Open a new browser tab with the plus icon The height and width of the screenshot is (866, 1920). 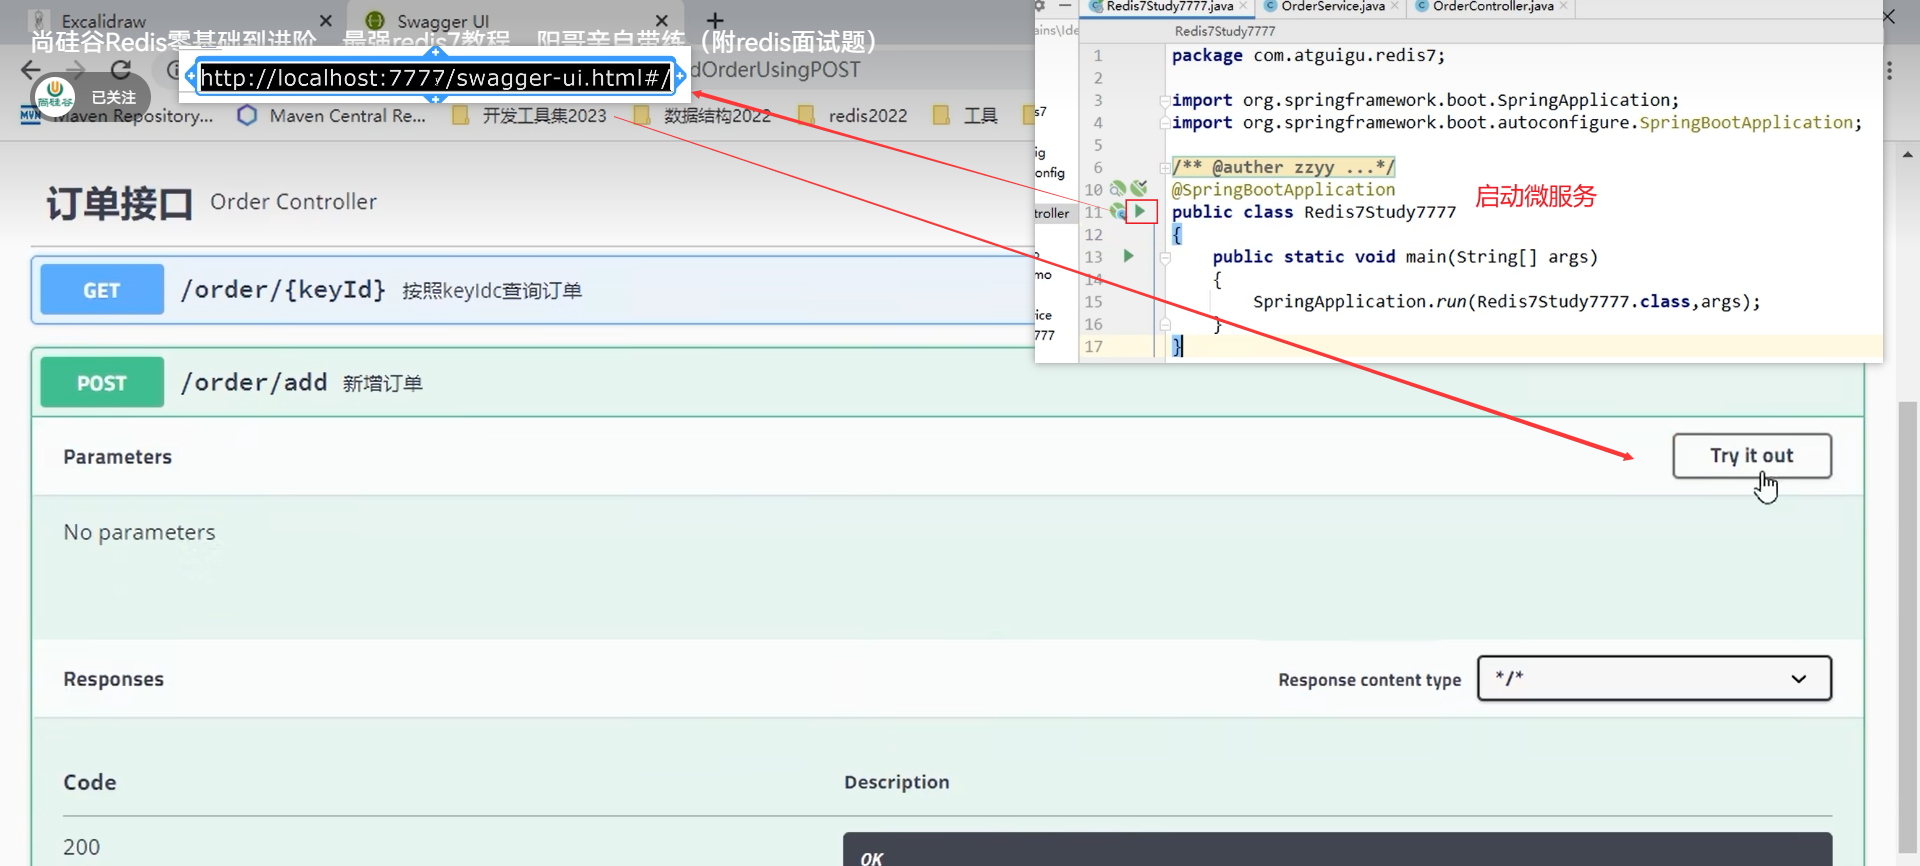click(715, 20)
